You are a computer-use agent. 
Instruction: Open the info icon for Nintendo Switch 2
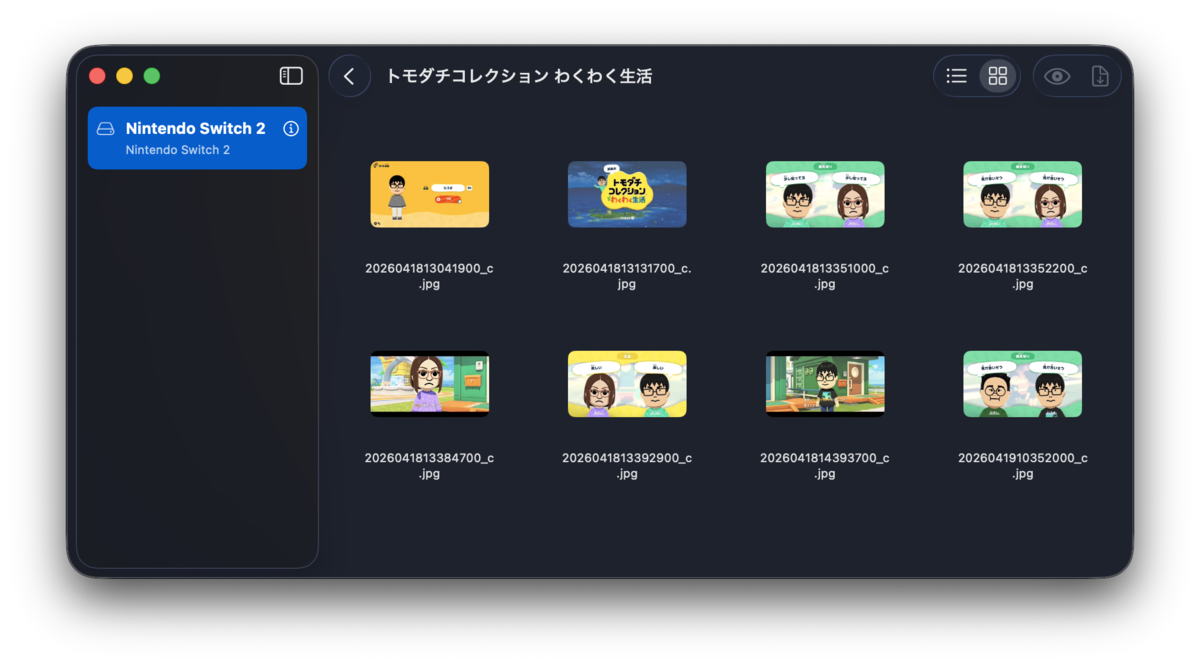291,129
